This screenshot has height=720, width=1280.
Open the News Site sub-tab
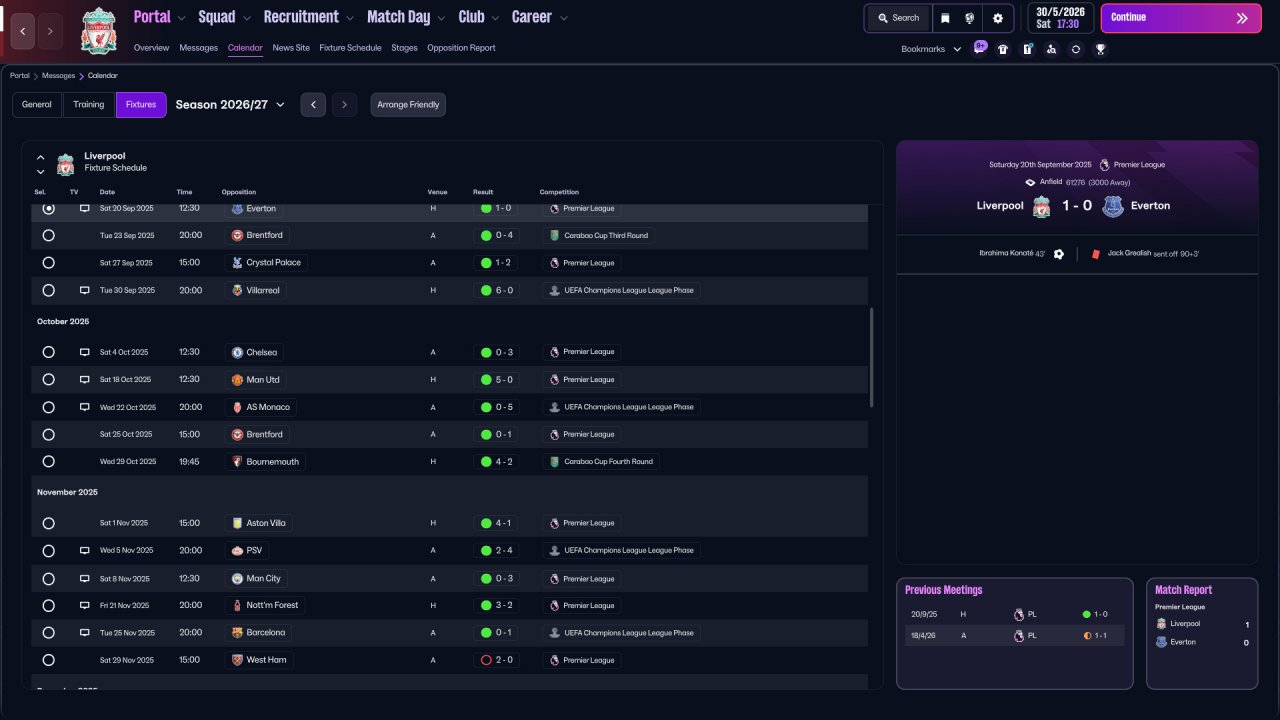[291, 48]
